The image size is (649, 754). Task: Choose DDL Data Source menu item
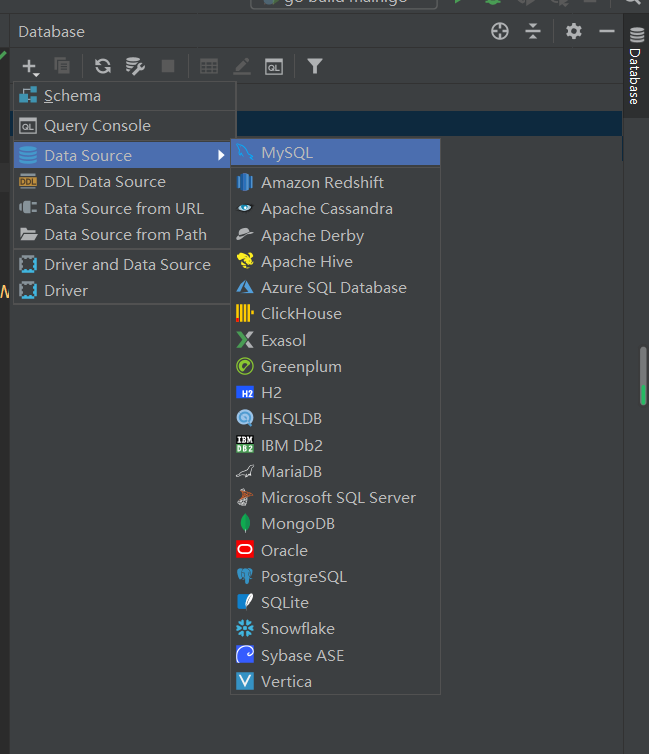click(122, 182)
